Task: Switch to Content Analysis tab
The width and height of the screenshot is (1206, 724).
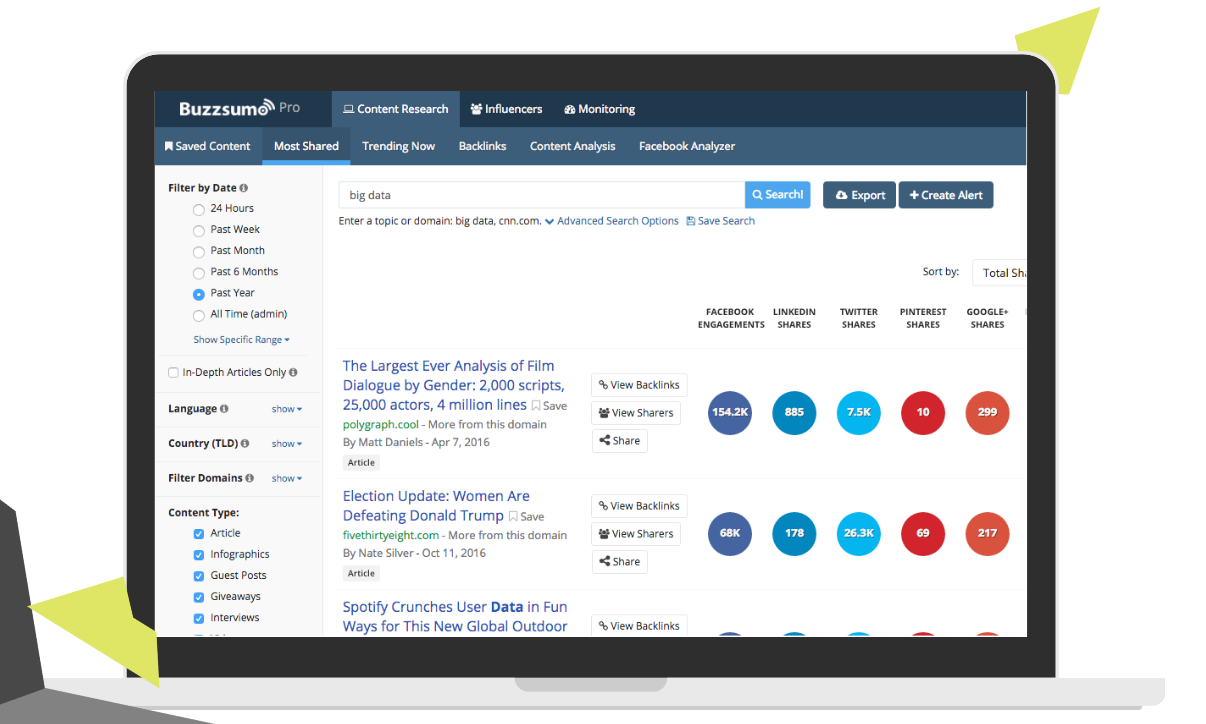Action: pos(572,146)
